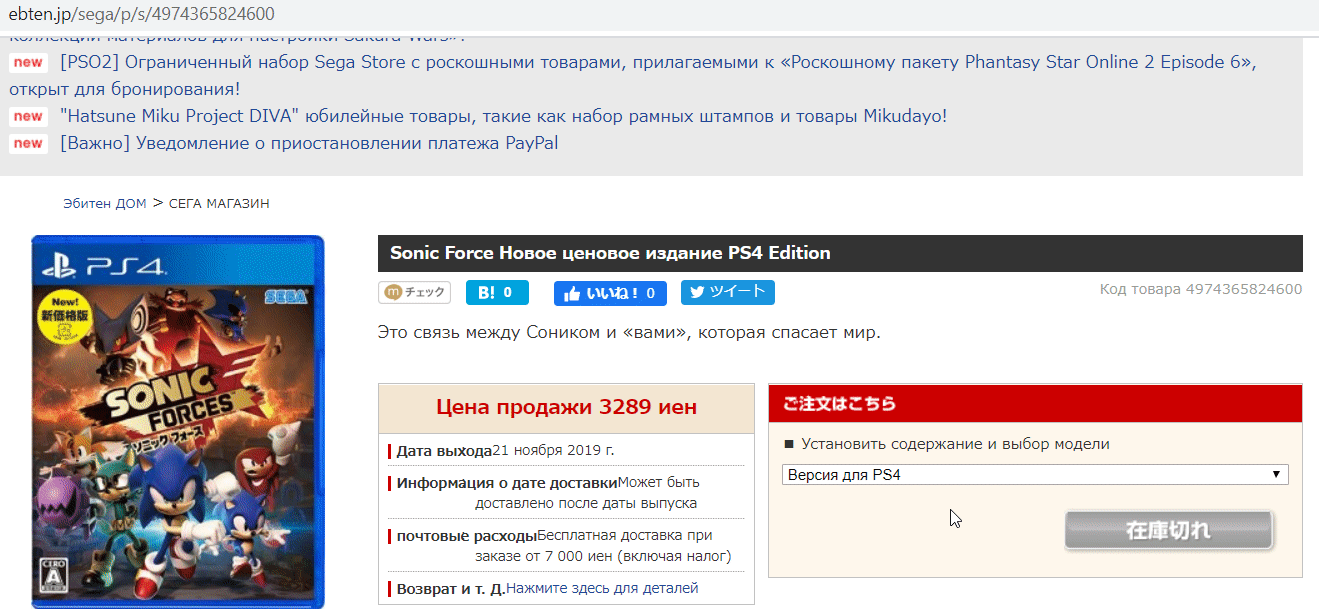Click the Hatena Bookmark B! button

click(x=497, y=293)
